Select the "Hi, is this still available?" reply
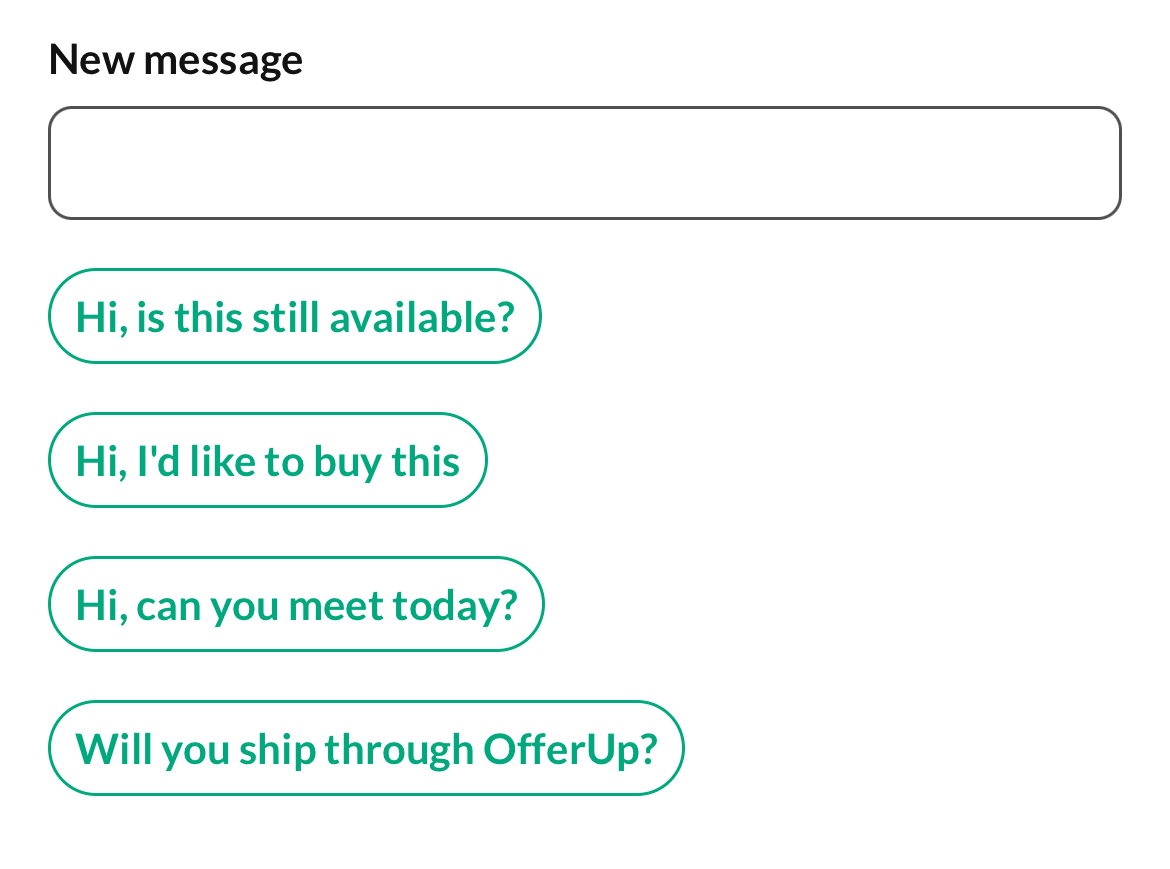 [294, 316]
